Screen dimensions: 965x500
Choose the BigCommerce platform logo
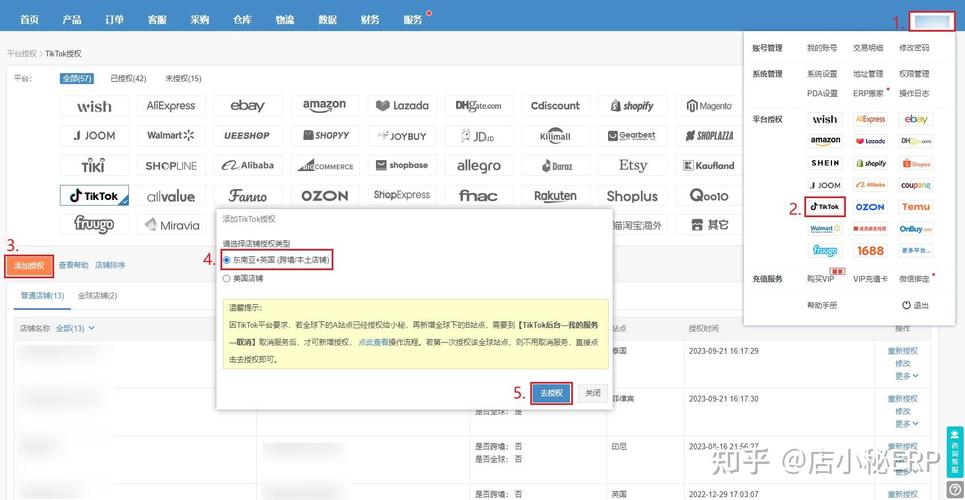tap(324, 166)
